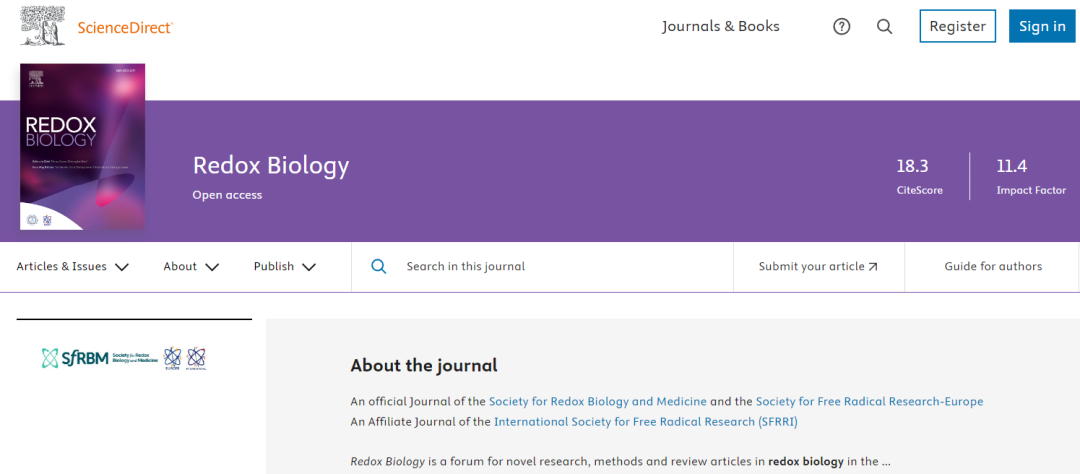Open Journals & Books menu item
Screen dimensions: 1080x474
pyautogui.click(x=720, y=27)
